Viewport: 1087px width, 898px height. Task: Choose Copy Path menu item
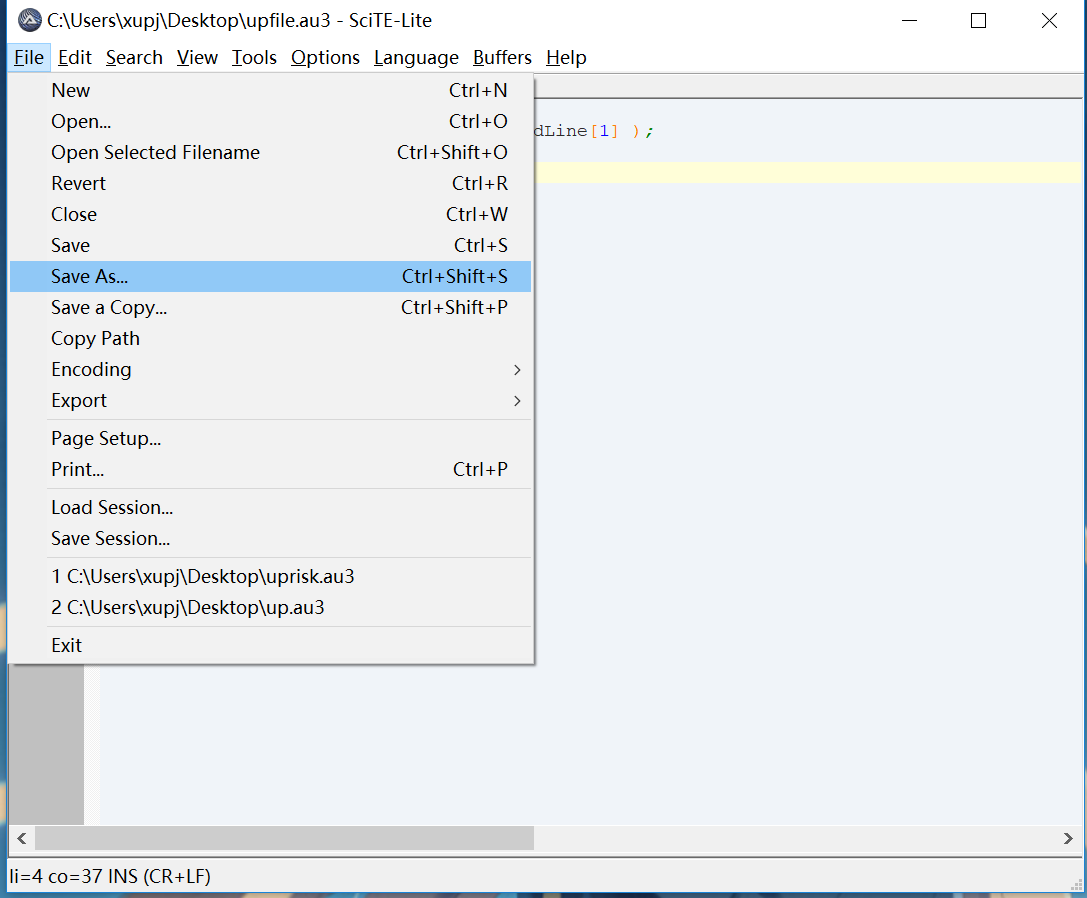pos(270,338)
